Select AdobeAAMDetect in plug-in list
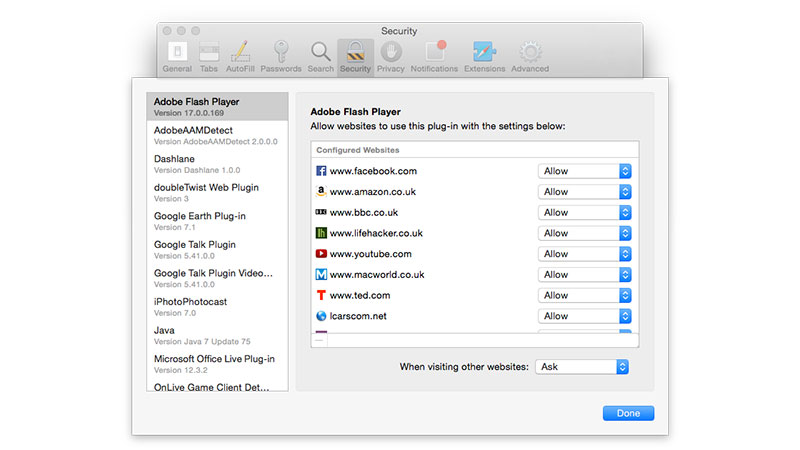 [217, 135]
